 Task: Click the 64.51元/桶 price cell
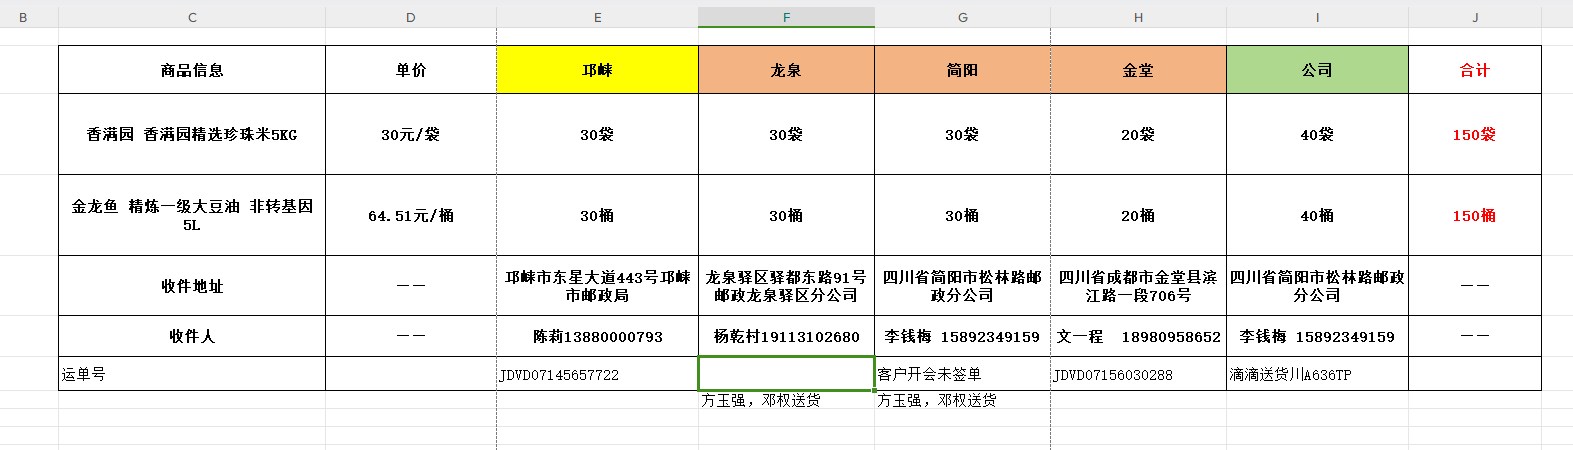pos(411,215)
